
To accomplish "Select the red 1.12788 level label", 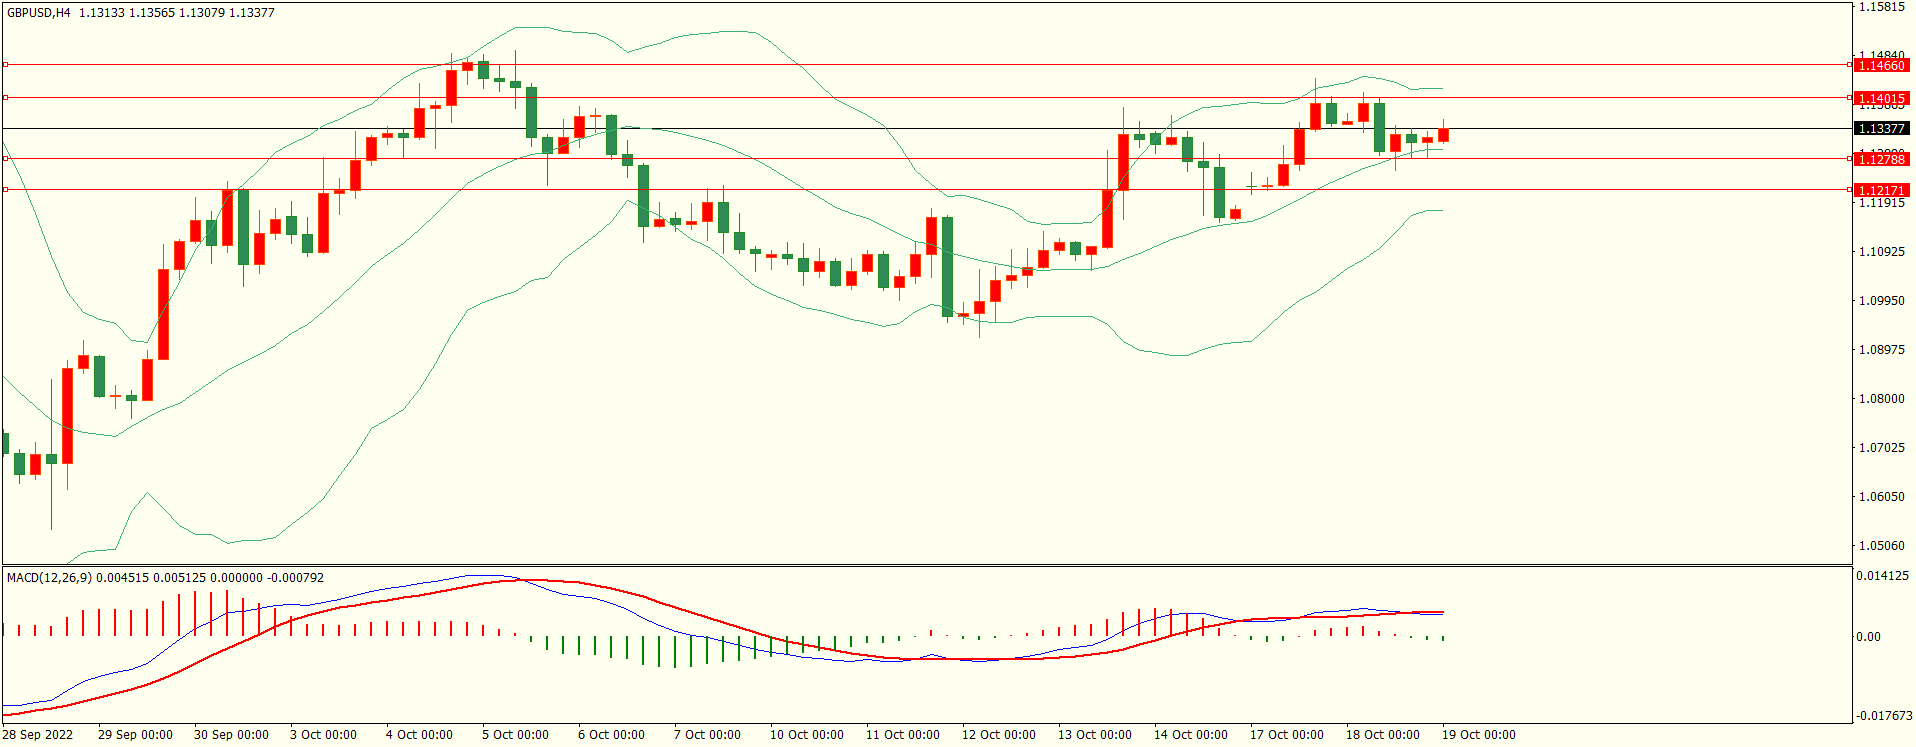I will tap(1880, 159).
